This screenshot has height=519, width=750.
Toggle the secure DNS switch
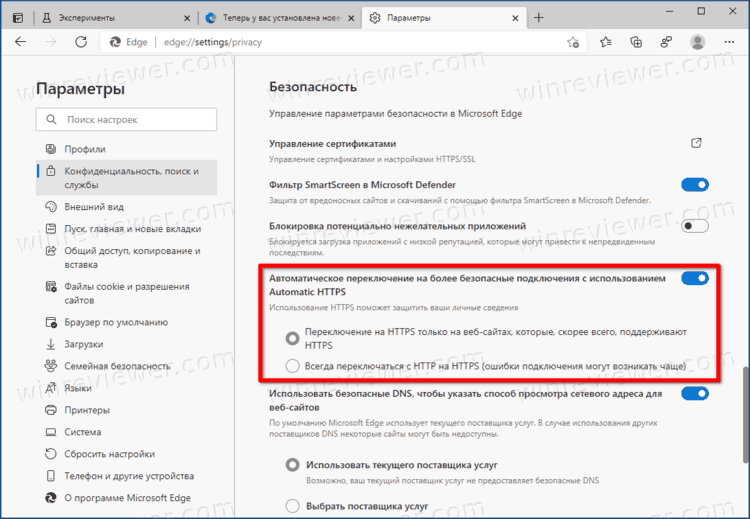(x=695, y=394)
